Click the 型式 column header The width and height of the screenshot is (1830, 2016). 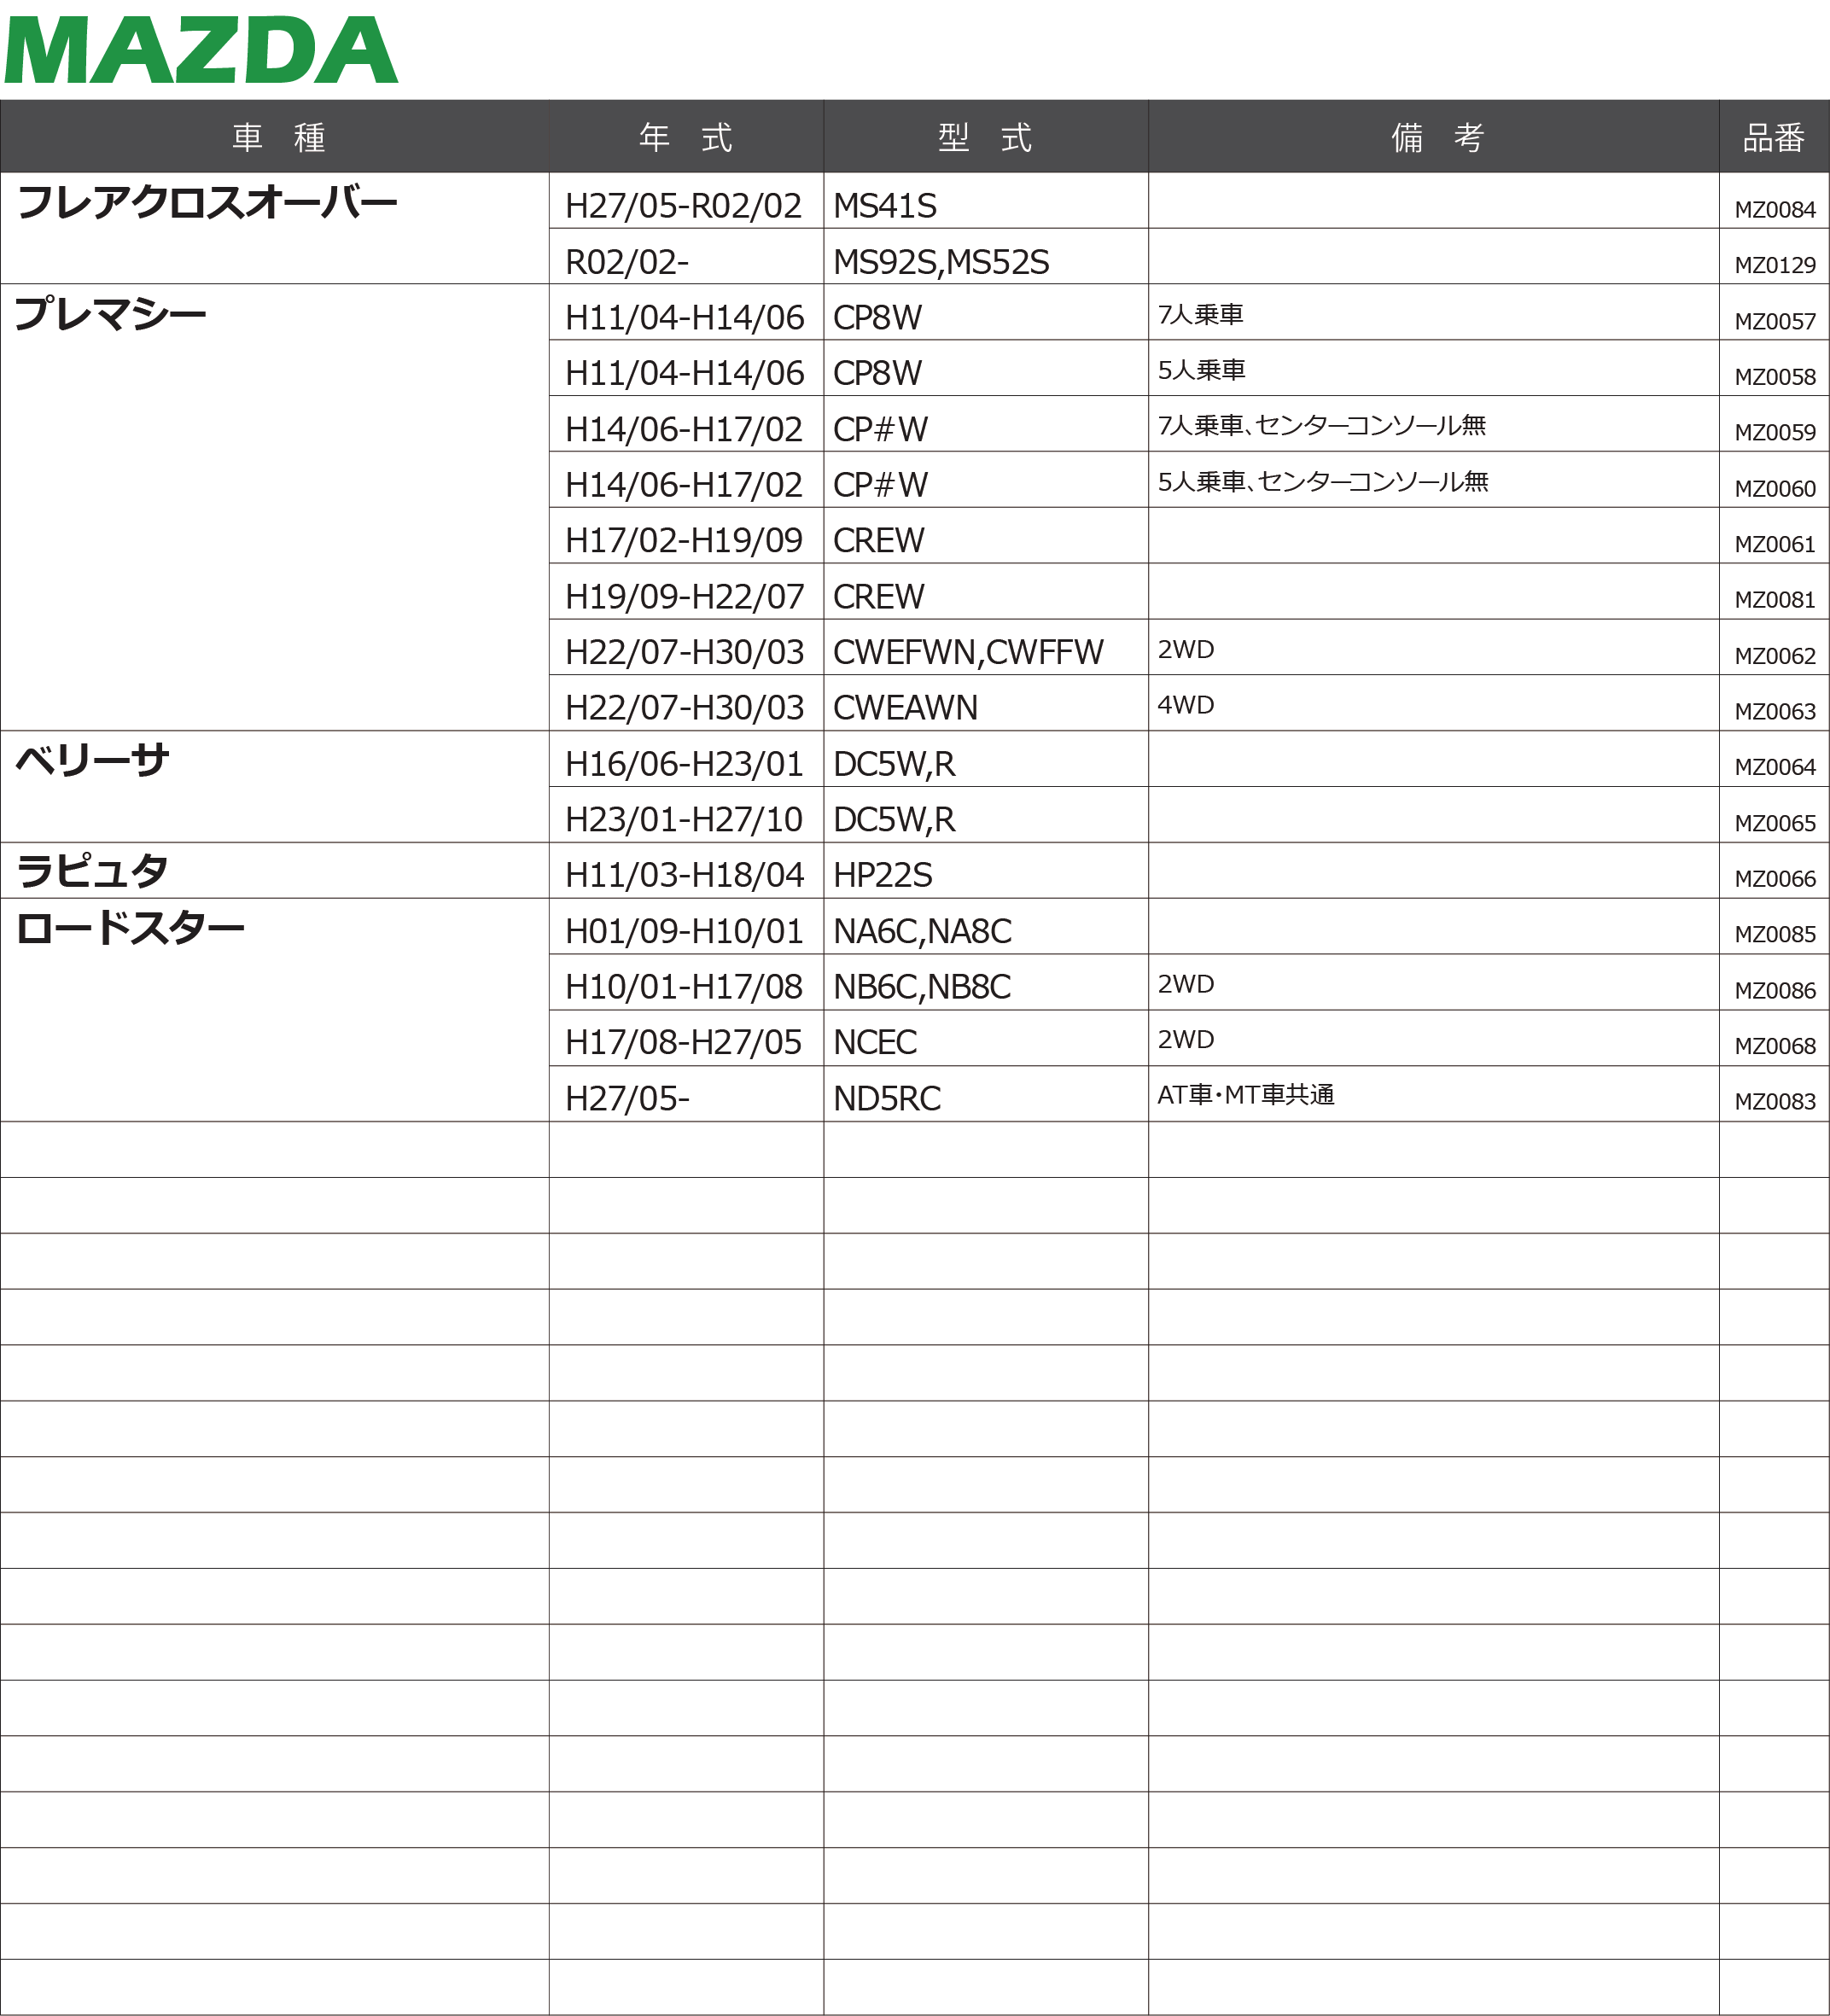pyautogui.click(x=985, y=137)
